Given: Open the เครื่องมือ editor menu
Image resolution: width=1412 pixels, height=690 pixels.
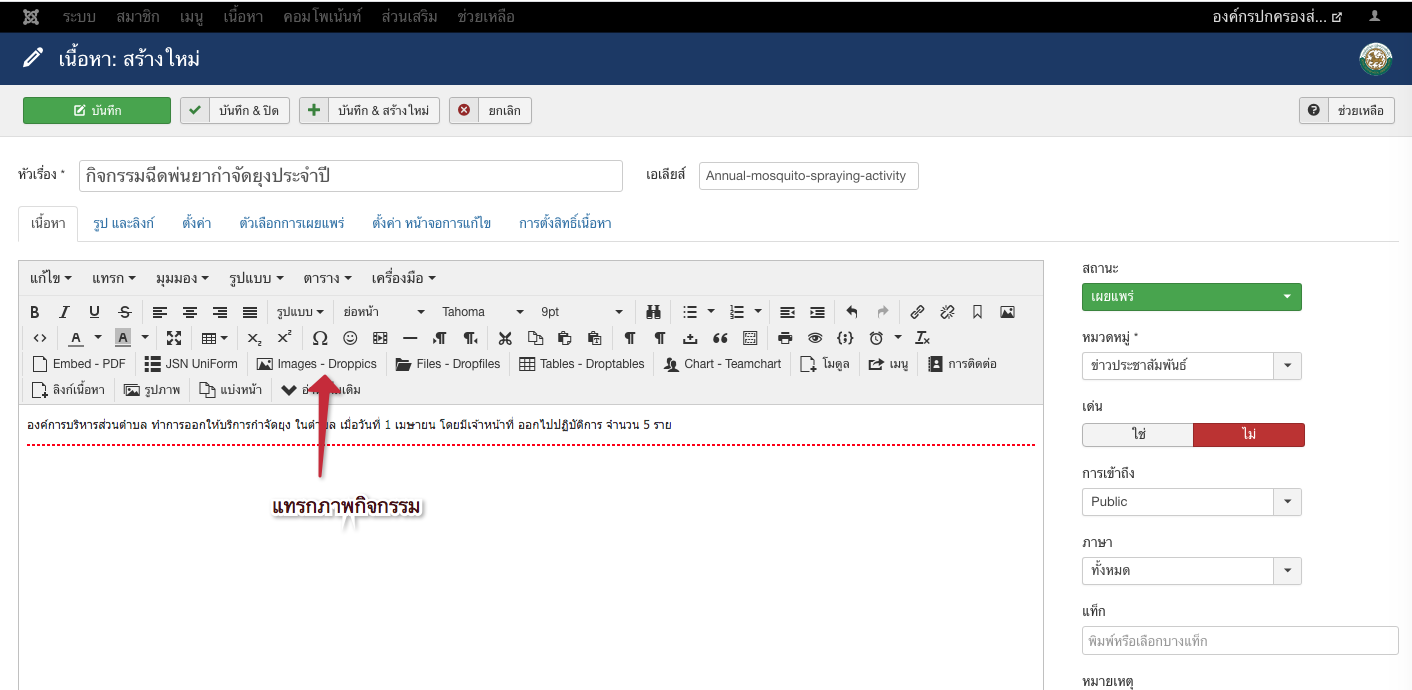Looking at the screenshot, I should (404, 278).
